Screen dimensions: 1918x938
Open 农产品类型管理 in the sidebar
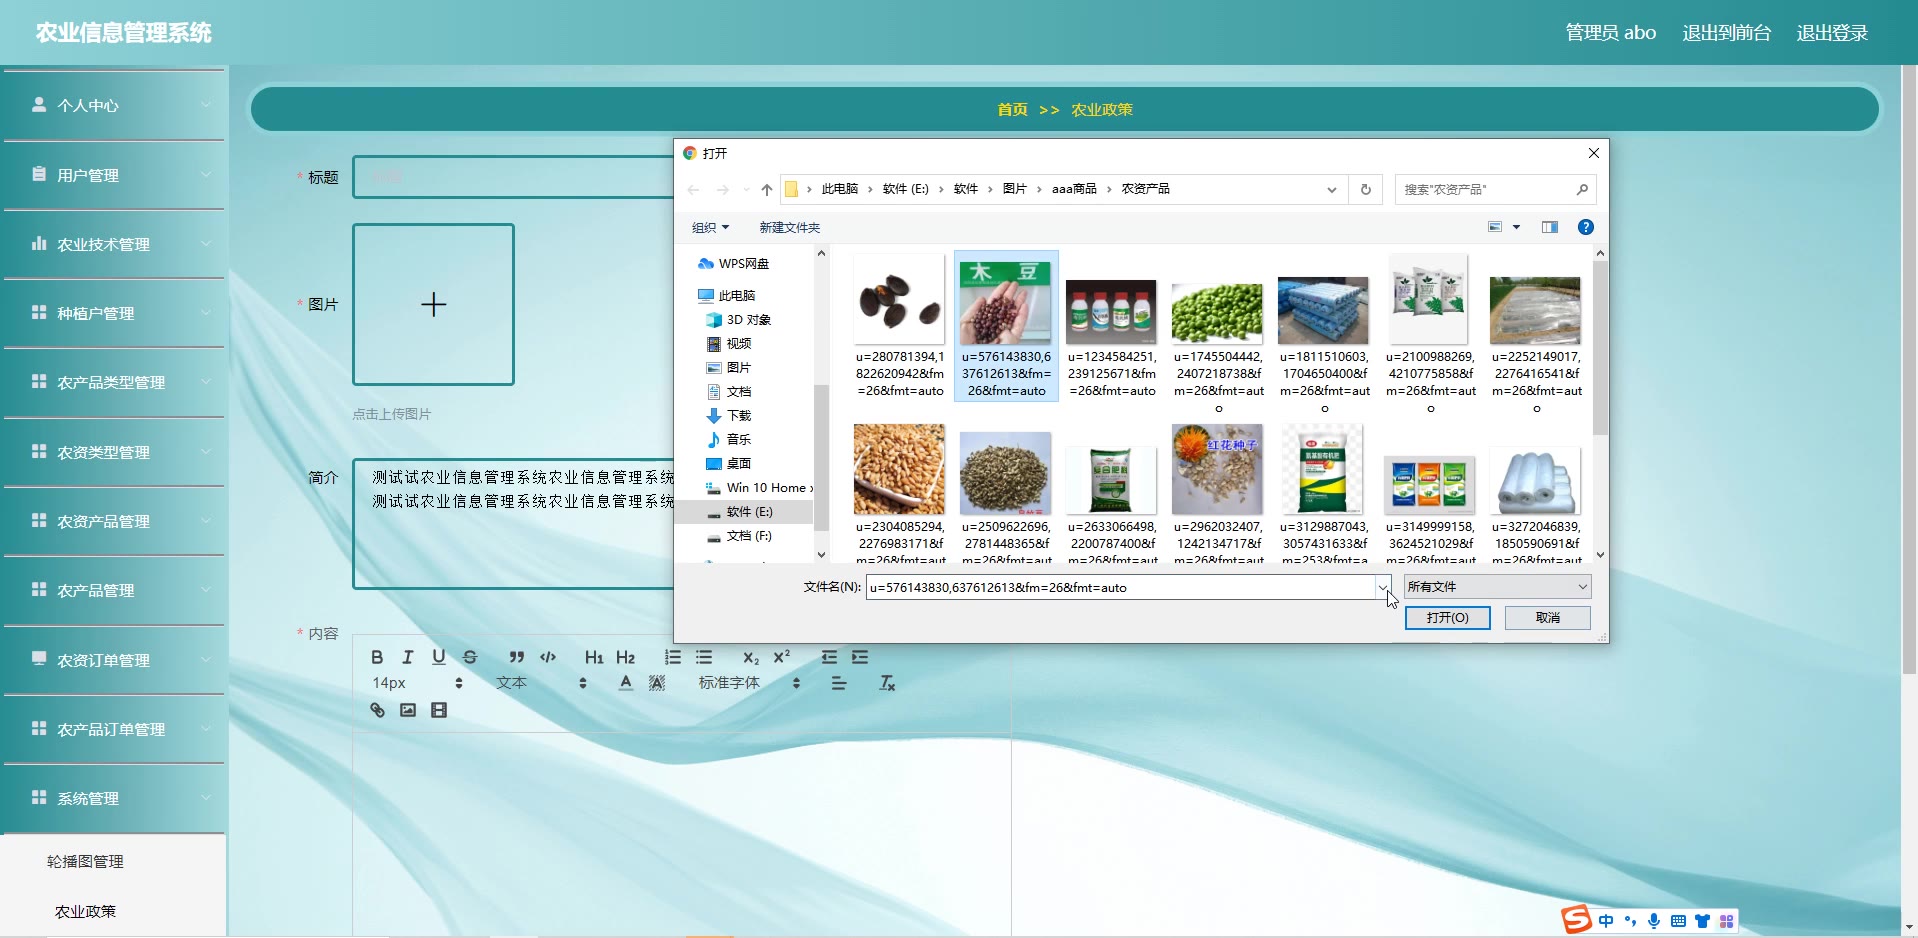click(114, 382)
